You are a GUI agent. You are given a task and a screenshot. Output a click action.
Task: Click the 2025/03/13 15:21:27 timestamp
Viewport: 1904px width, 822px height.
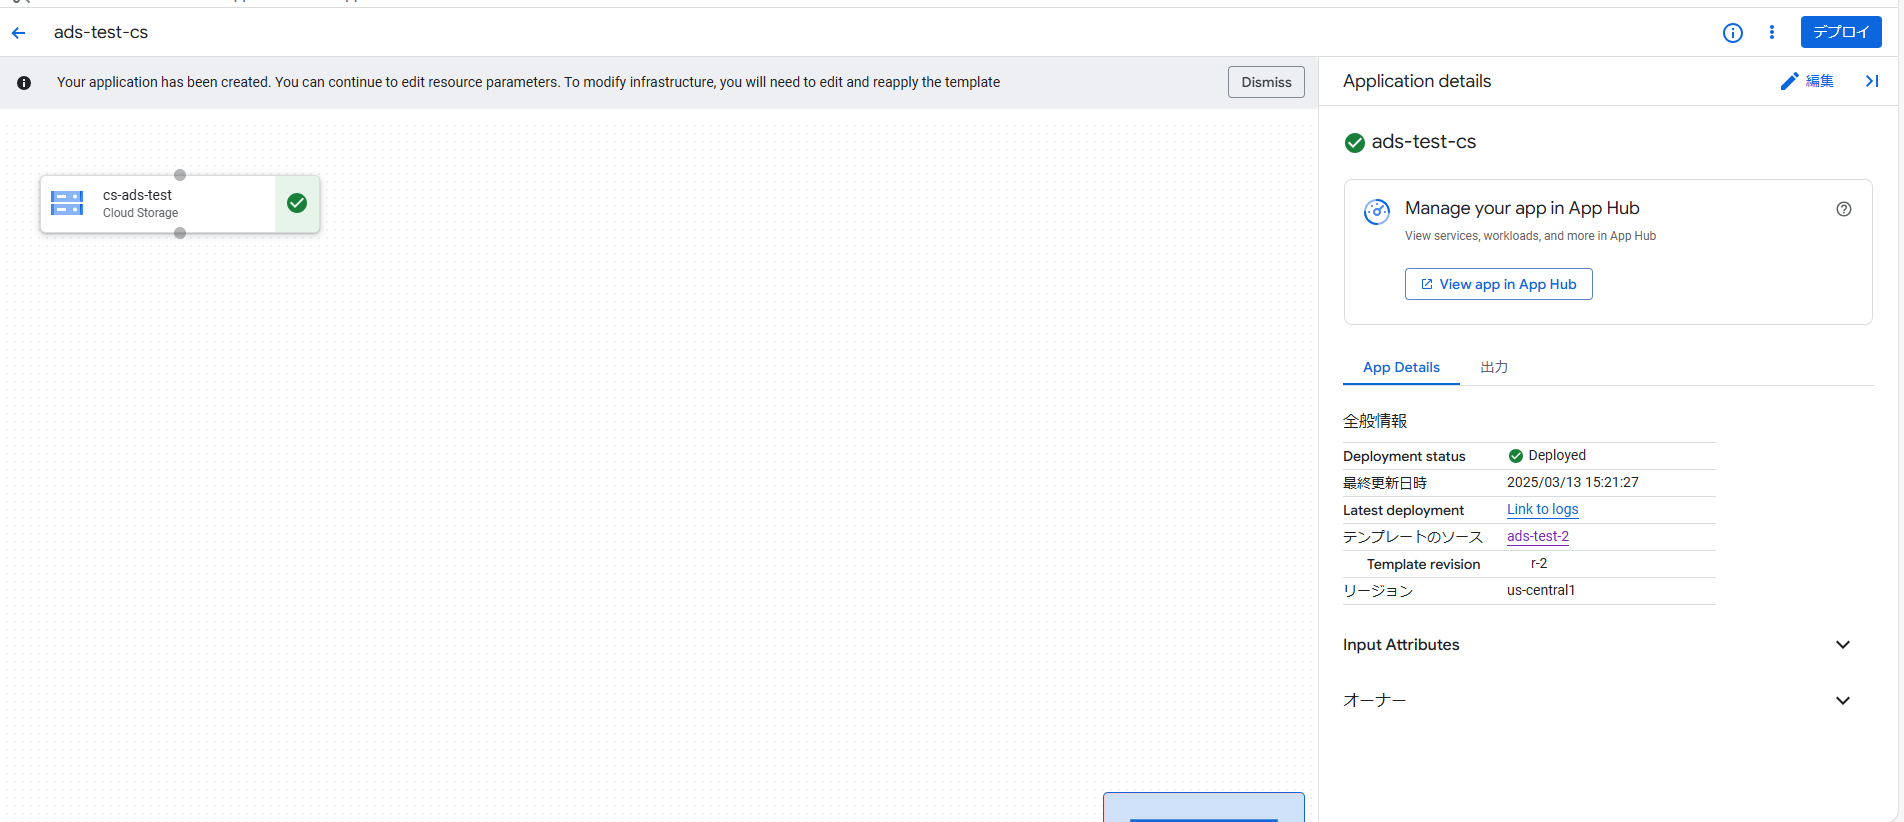click(1573, 482)
